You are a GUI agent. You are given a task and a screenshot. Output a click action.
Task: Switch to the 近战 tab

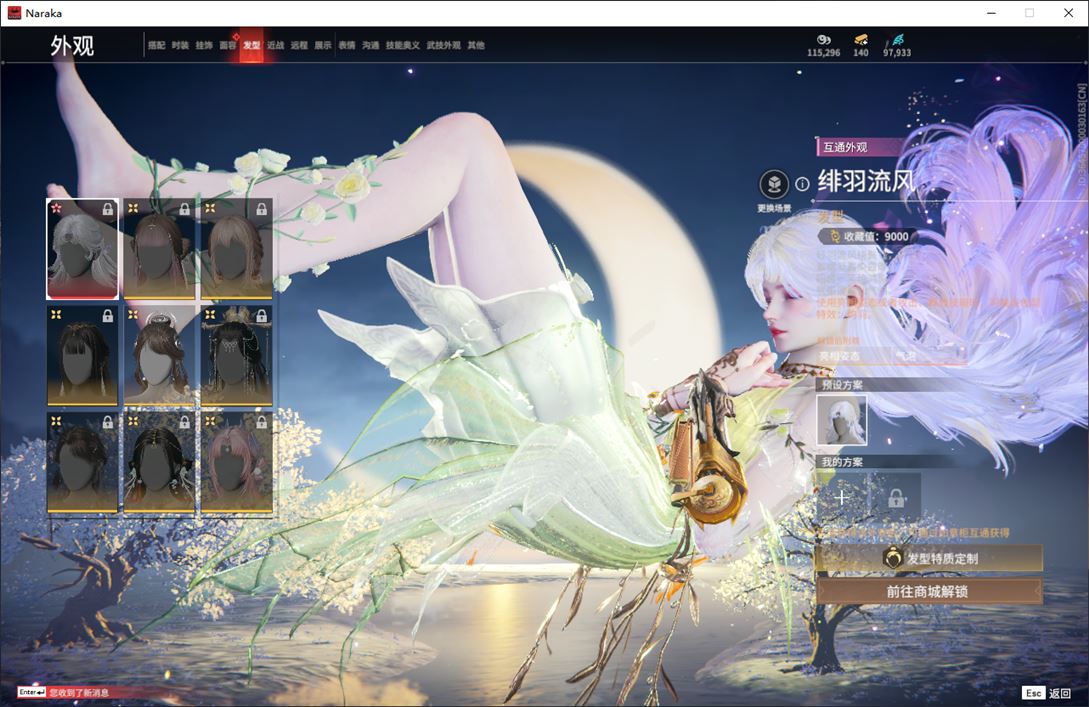pyautogui.click(x=276, y=45)
